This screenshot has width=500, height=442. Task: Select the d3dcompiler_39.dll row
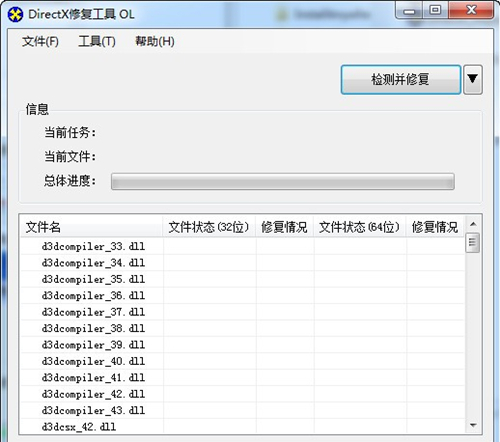point(242,345)
